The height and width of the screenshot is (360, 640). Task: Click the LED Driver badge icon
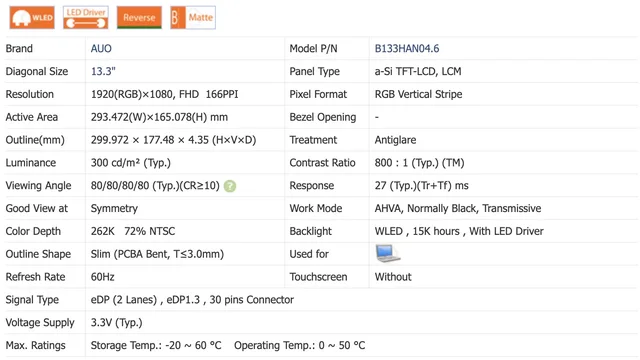click(x=86, y=18)
